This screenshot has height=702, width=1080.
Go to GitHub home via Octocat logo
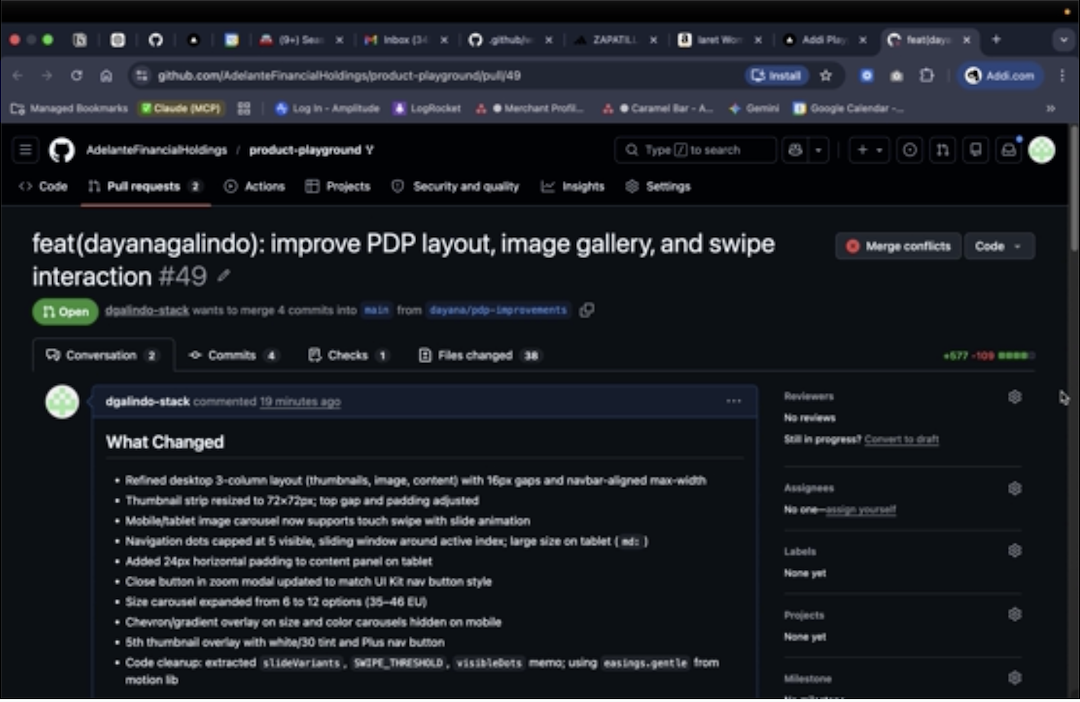point(62,149)
